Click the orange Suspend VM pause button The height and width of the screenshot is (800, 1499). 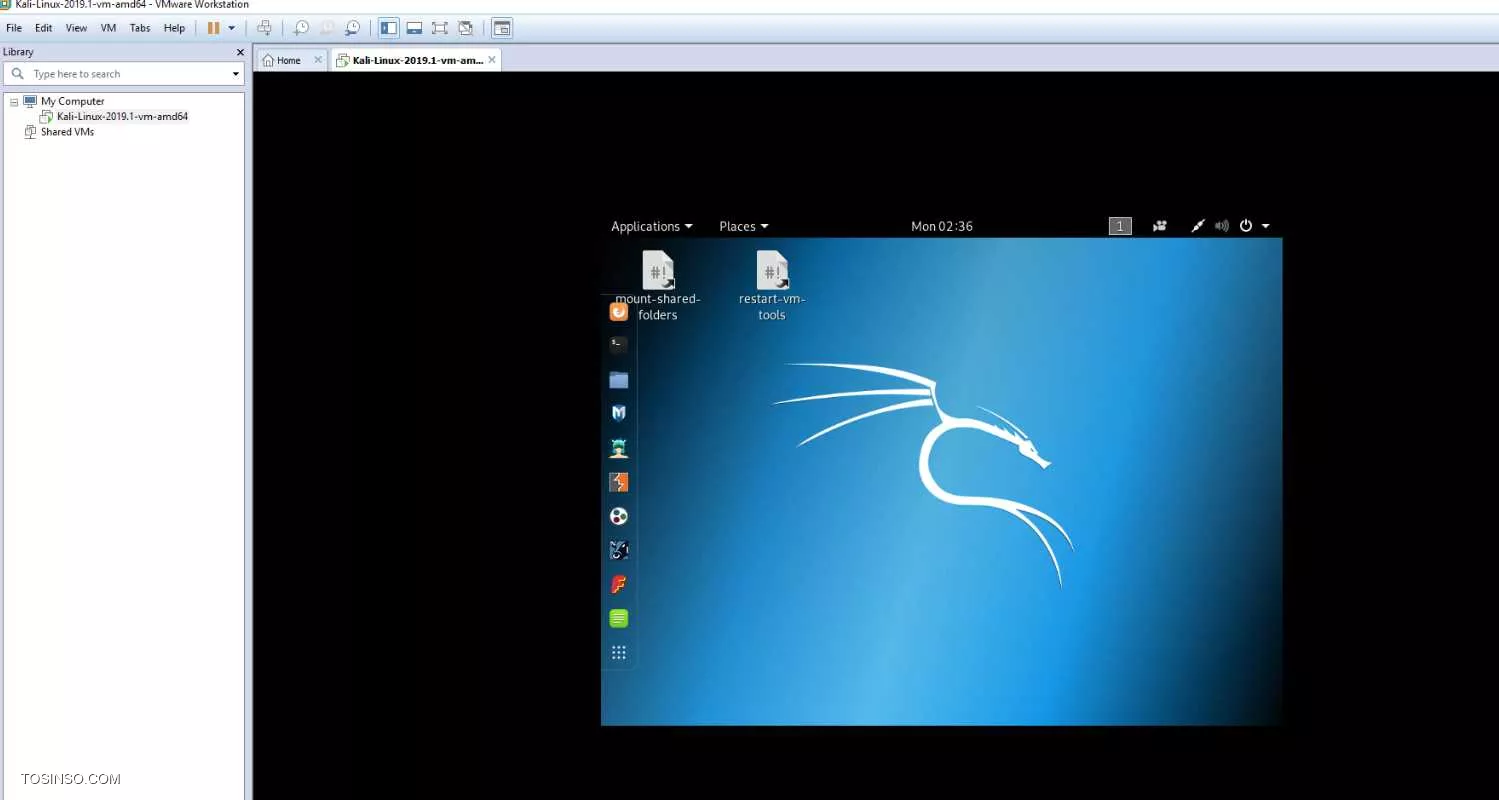pos(213,28)
